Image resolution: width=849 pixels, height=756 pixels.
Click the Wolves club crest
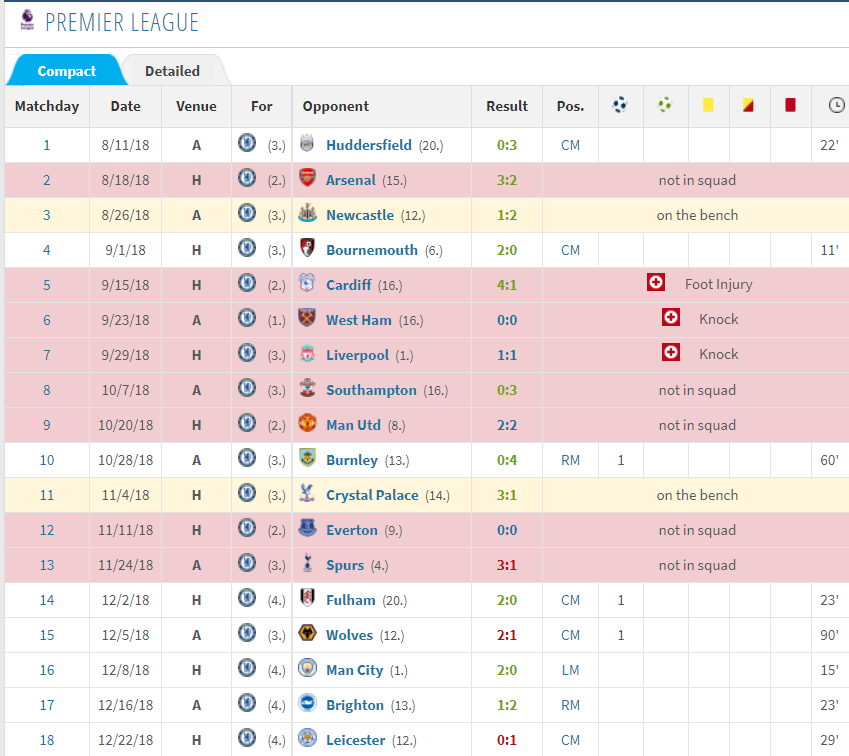coord(307,633)
